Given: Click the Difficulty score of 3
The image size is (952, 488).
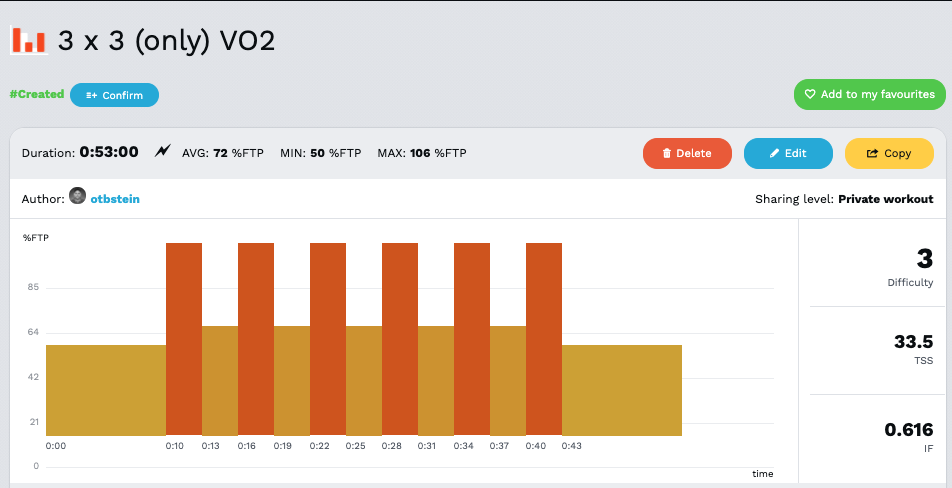Looking at the screenshot, I should 924,259.
